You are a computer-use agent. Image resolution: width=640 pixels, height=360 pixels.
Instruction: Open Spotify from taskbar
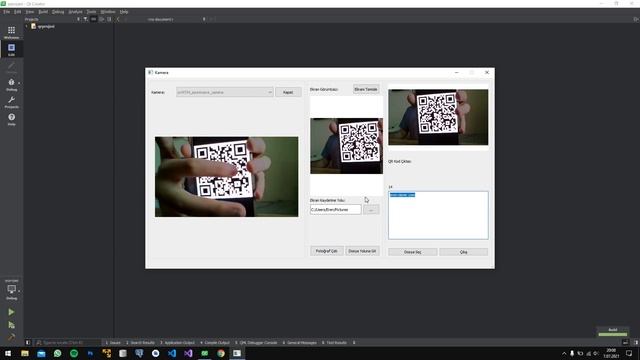74,353
